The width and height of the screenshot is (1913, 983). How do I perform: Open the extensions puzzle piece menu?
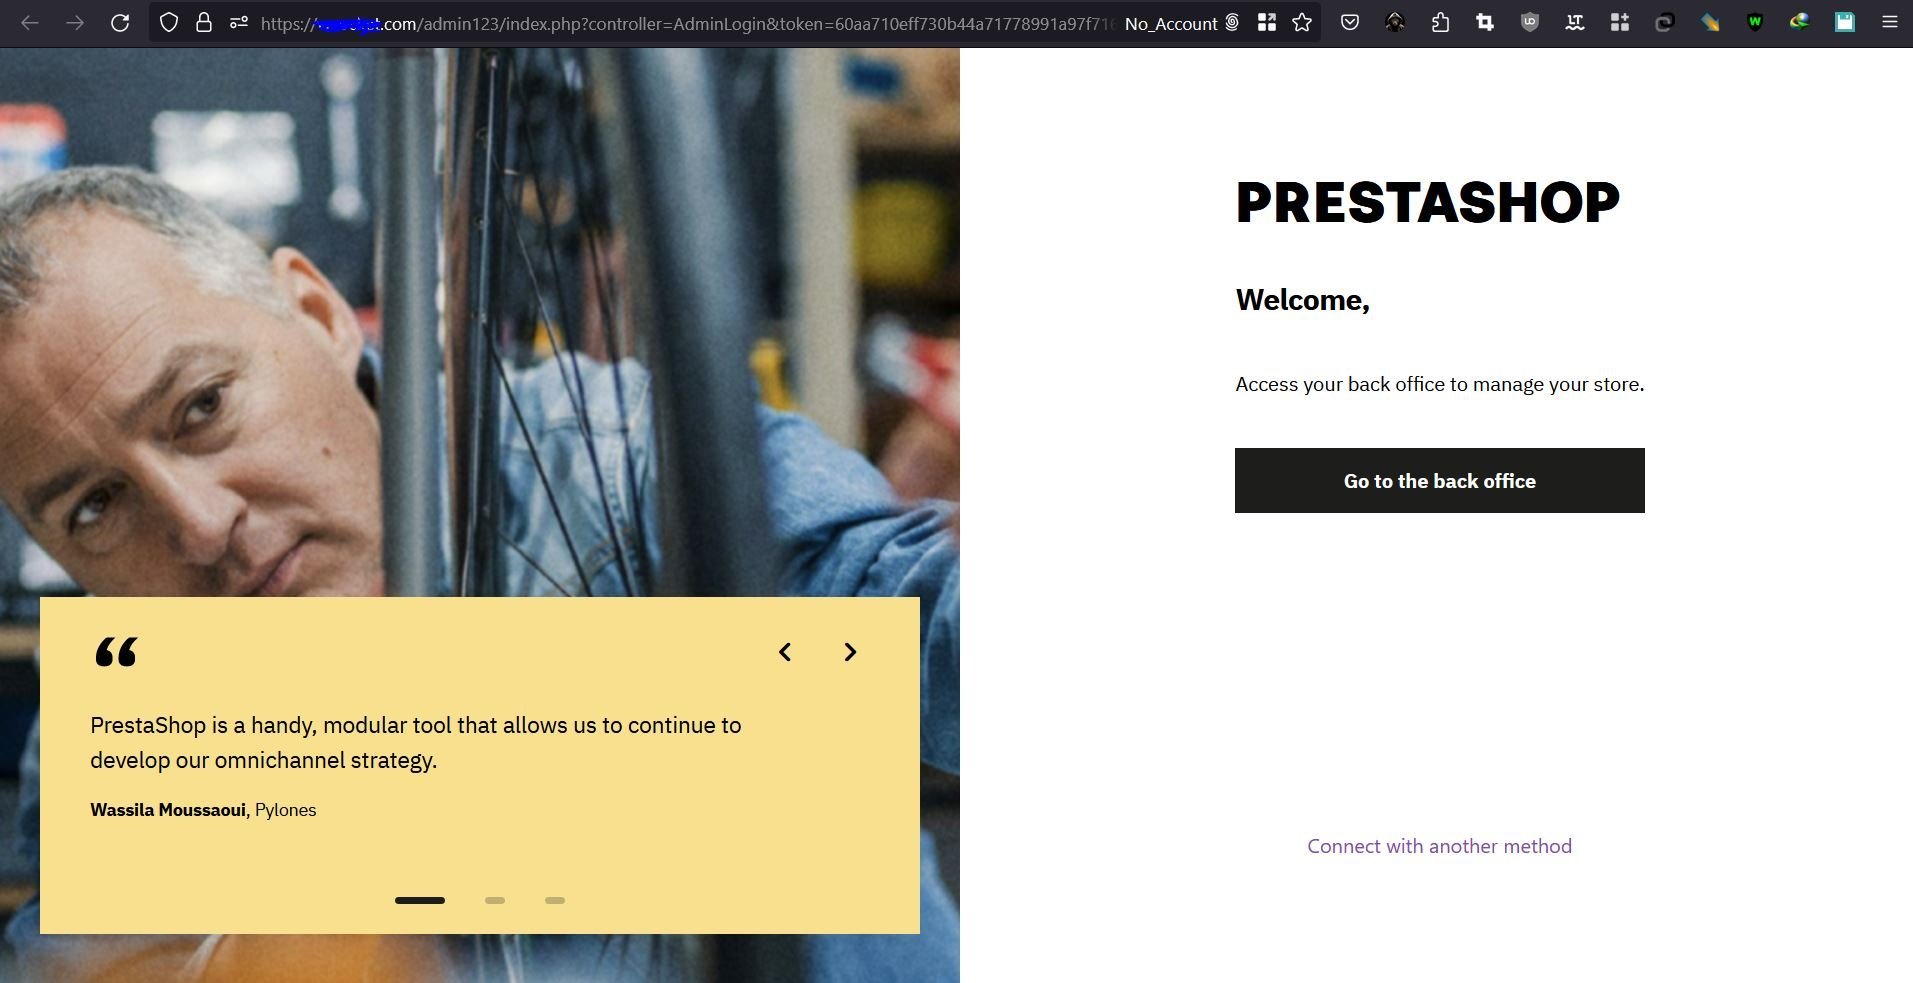(1440, 22)
